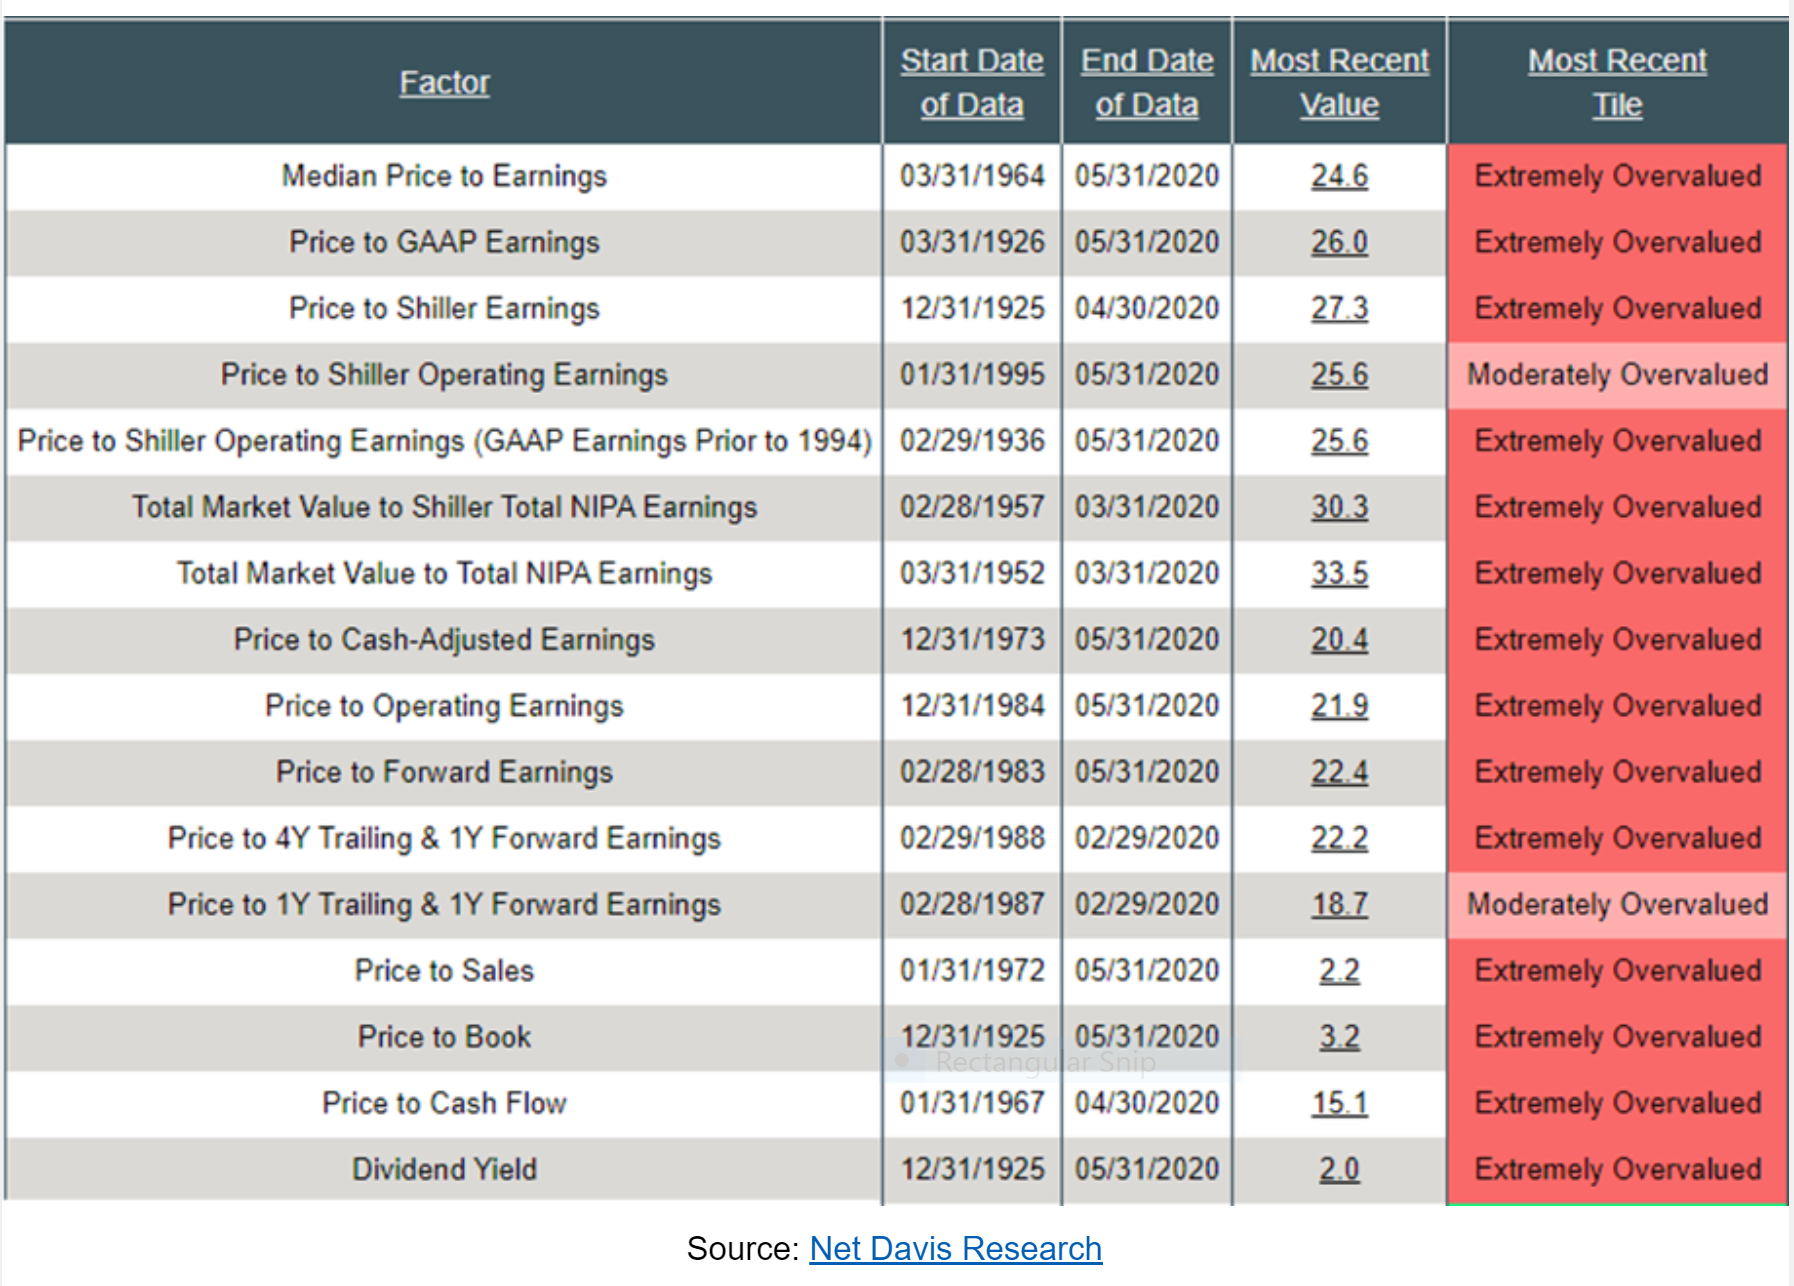
Task: Open the 3.2 Price to Book value
Action: pyautogui.click(x=1339, y=1037)
